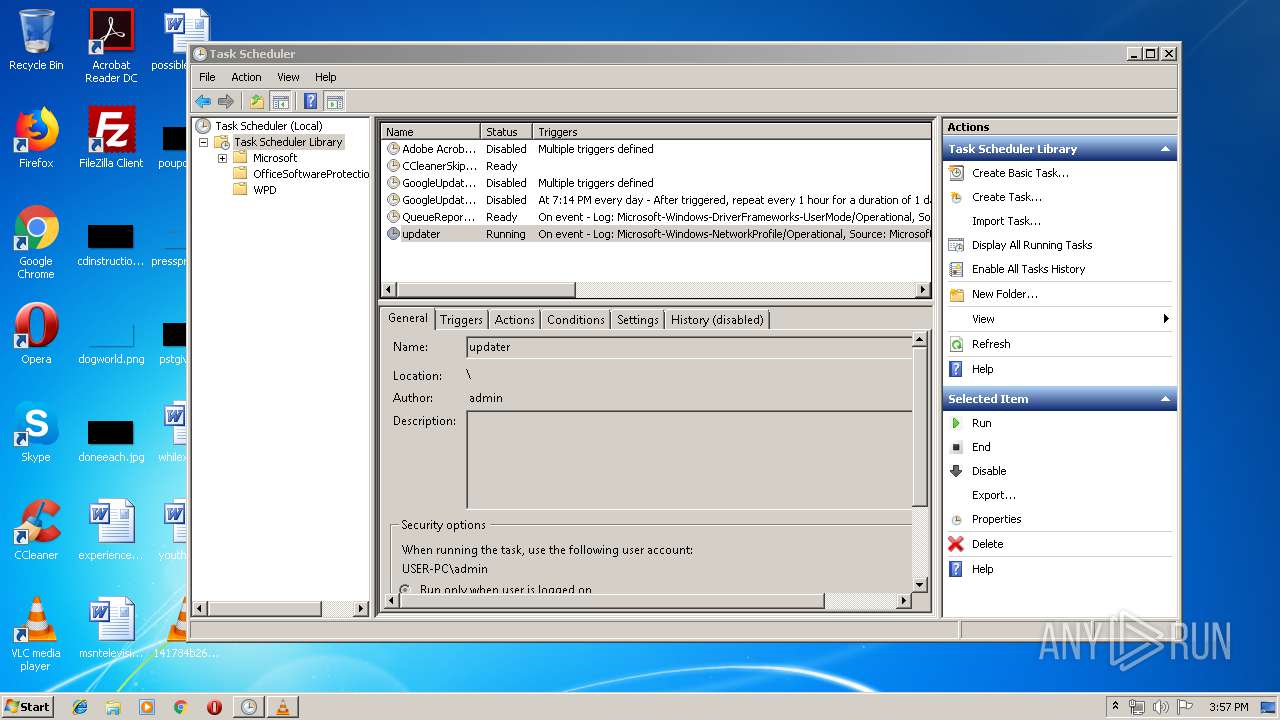Click Create Basic Task icon in Actions
1280x720 pixels.
(x=956, y=173)
